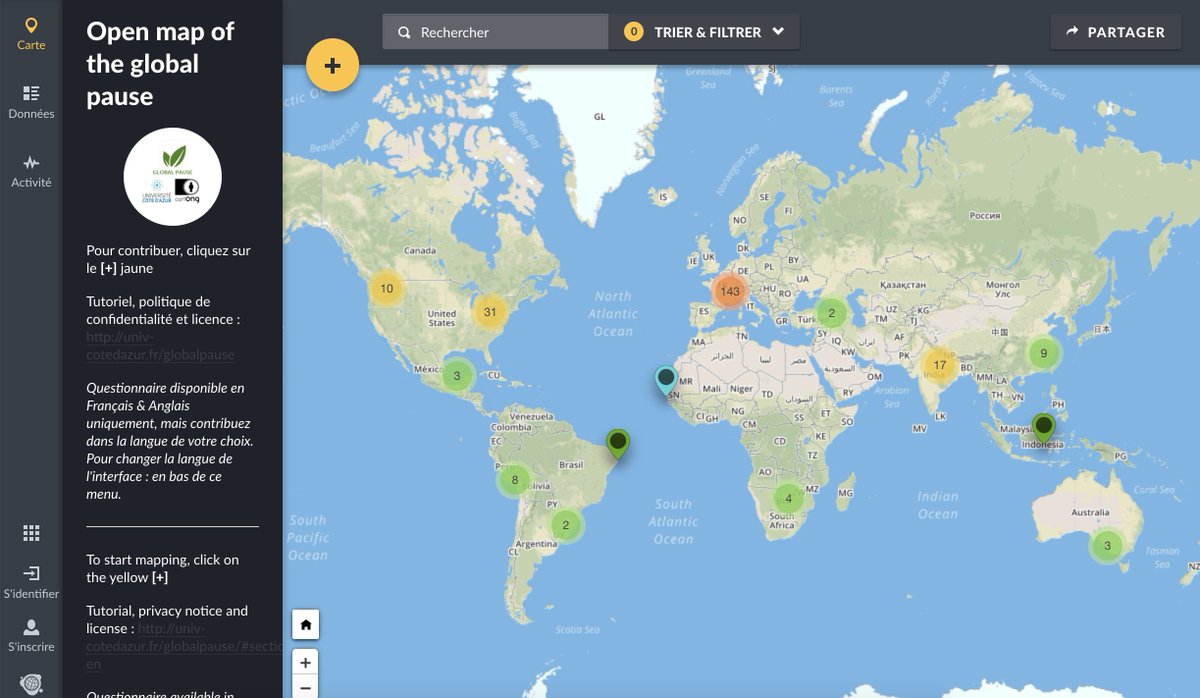Image resolution: width=1200 pixels, height=698 pixels.
Task: Select the green pin in eastern Brazil
Action: click(x=619, y=443)
